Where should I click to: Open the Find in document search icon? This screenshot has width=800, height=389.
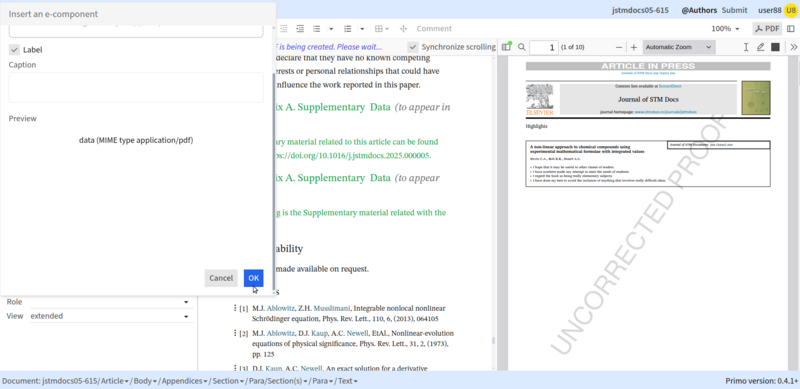tap(521, 47)
